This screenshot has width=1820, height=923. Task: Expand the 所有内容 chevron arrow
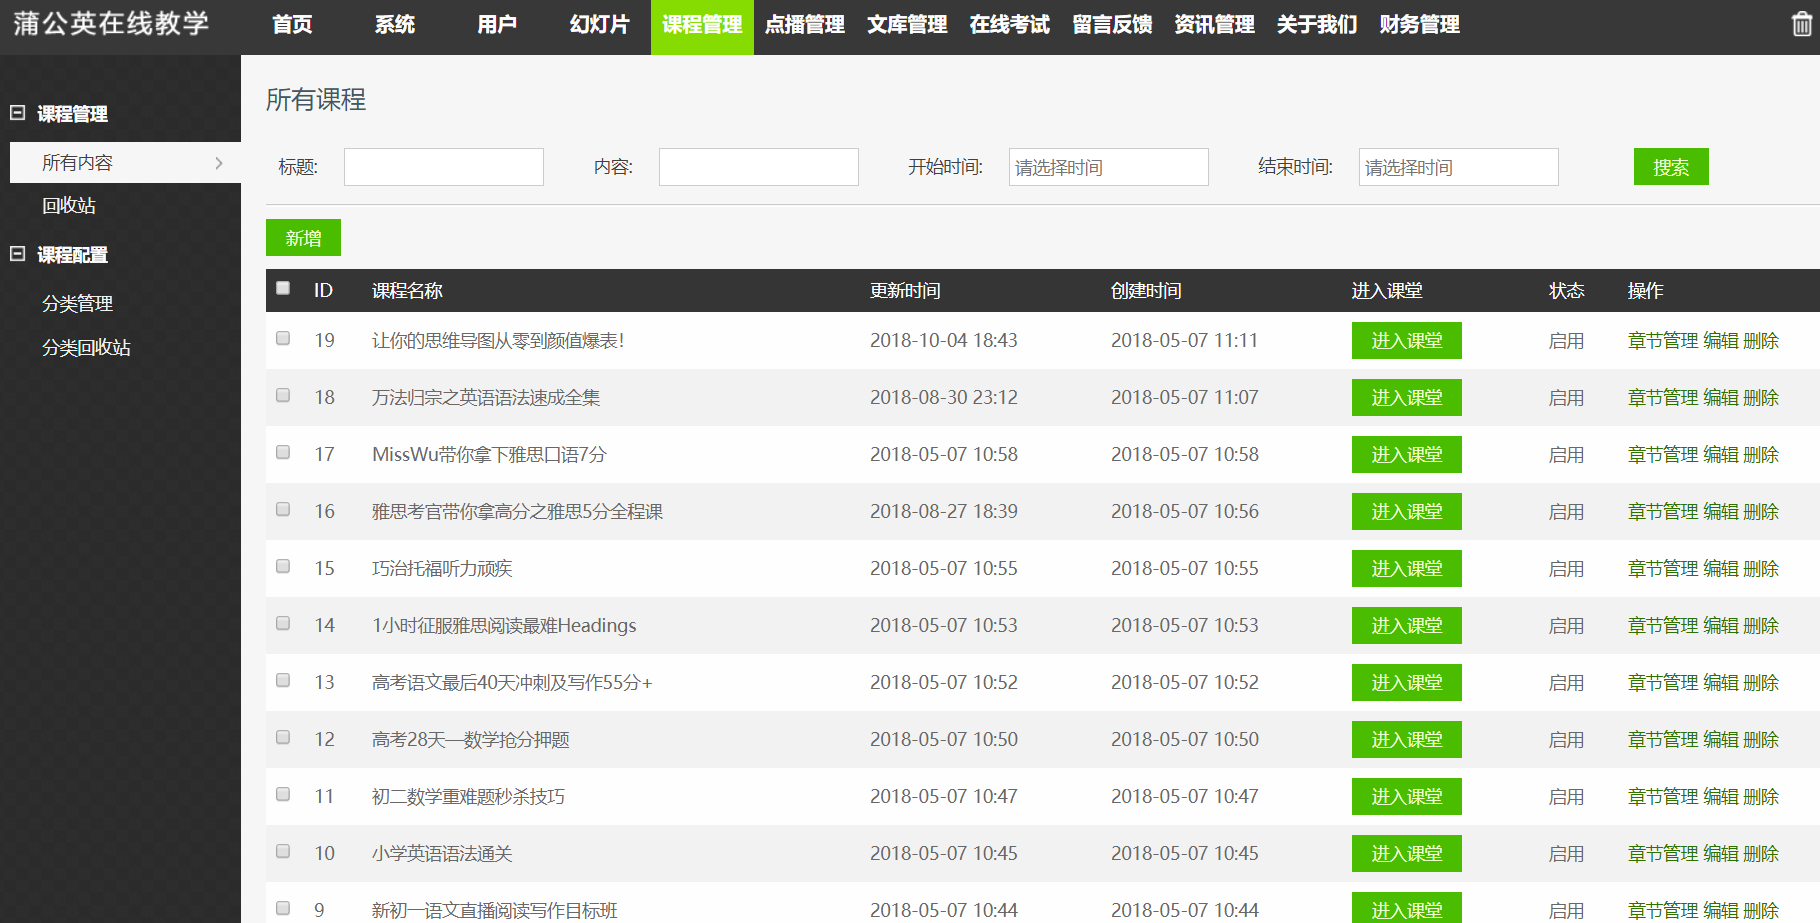click(219, 163)
